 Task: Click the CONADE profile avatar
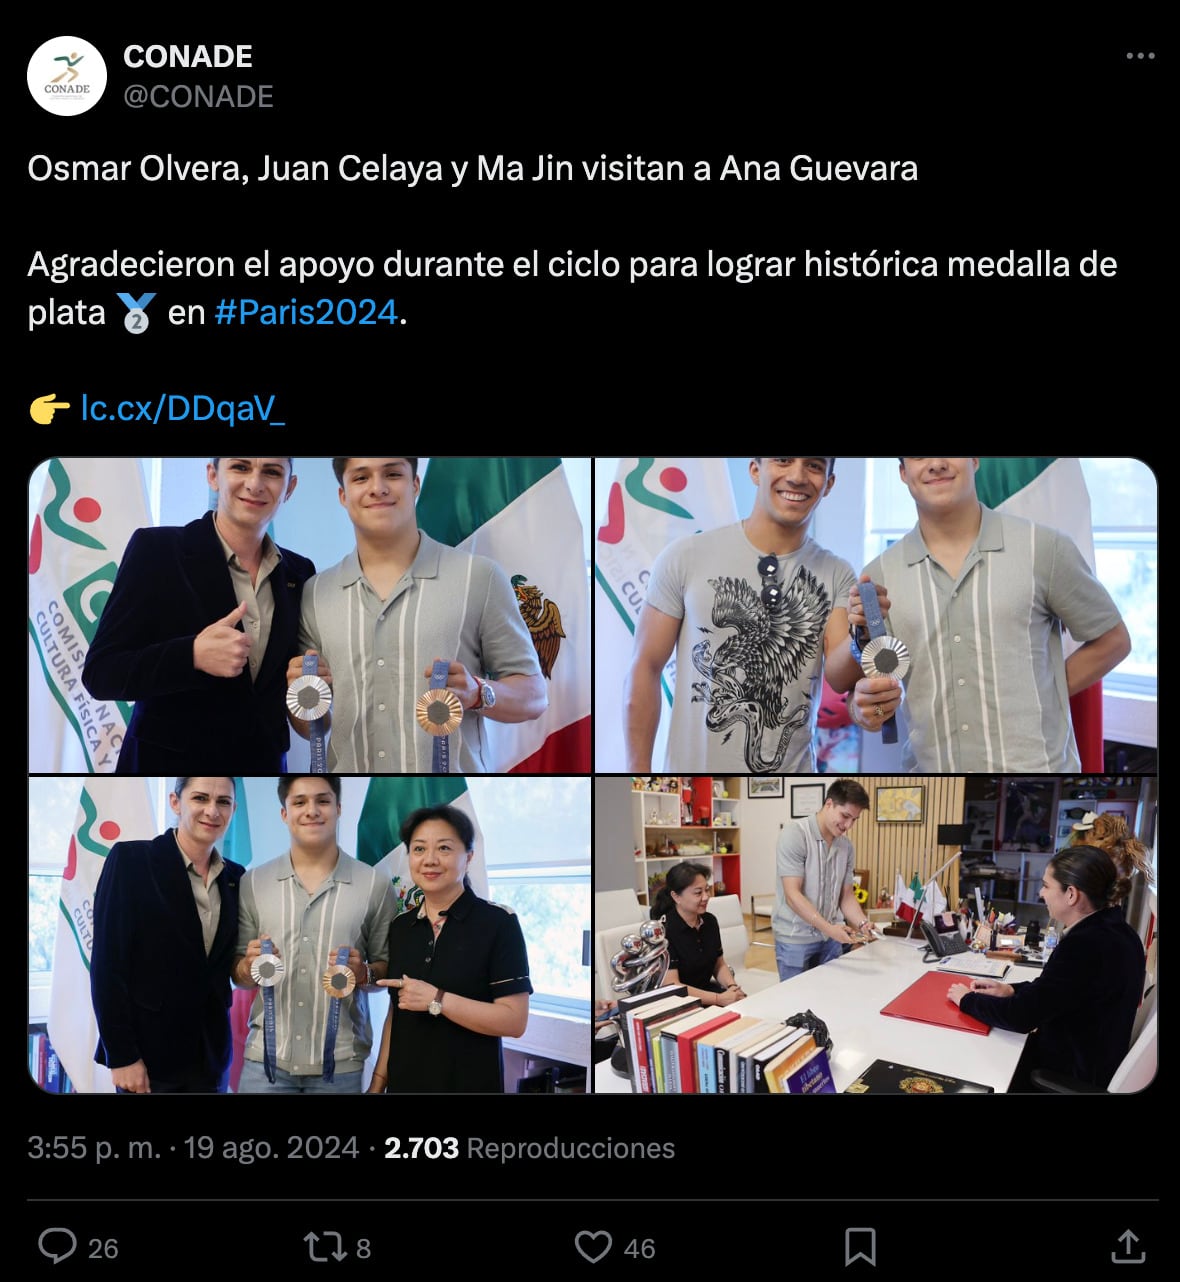66,76
